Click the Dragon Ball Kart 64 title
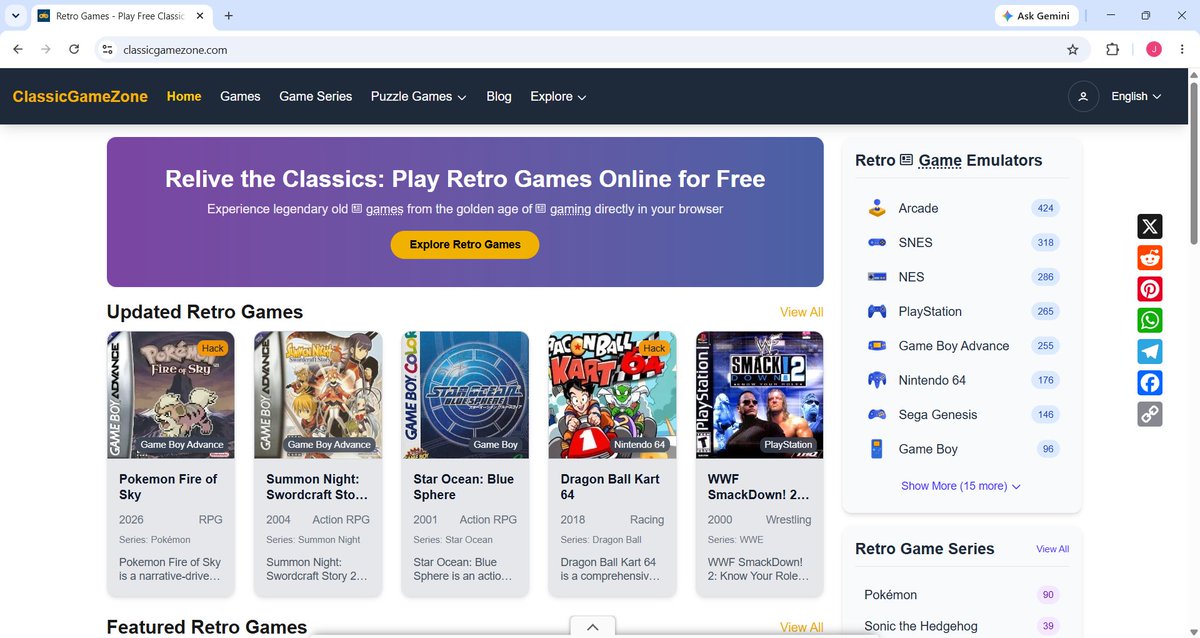Image resolution: width=1200 pixels, height=638 pixels. (612, 487)
